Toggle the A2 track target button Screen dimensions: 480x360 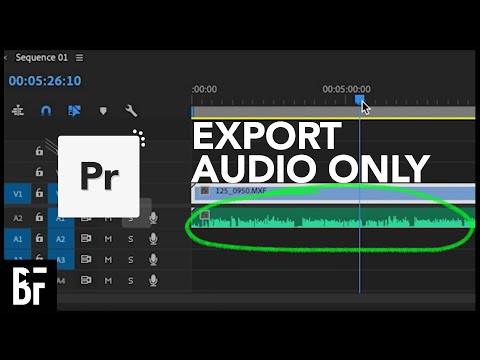61,239
